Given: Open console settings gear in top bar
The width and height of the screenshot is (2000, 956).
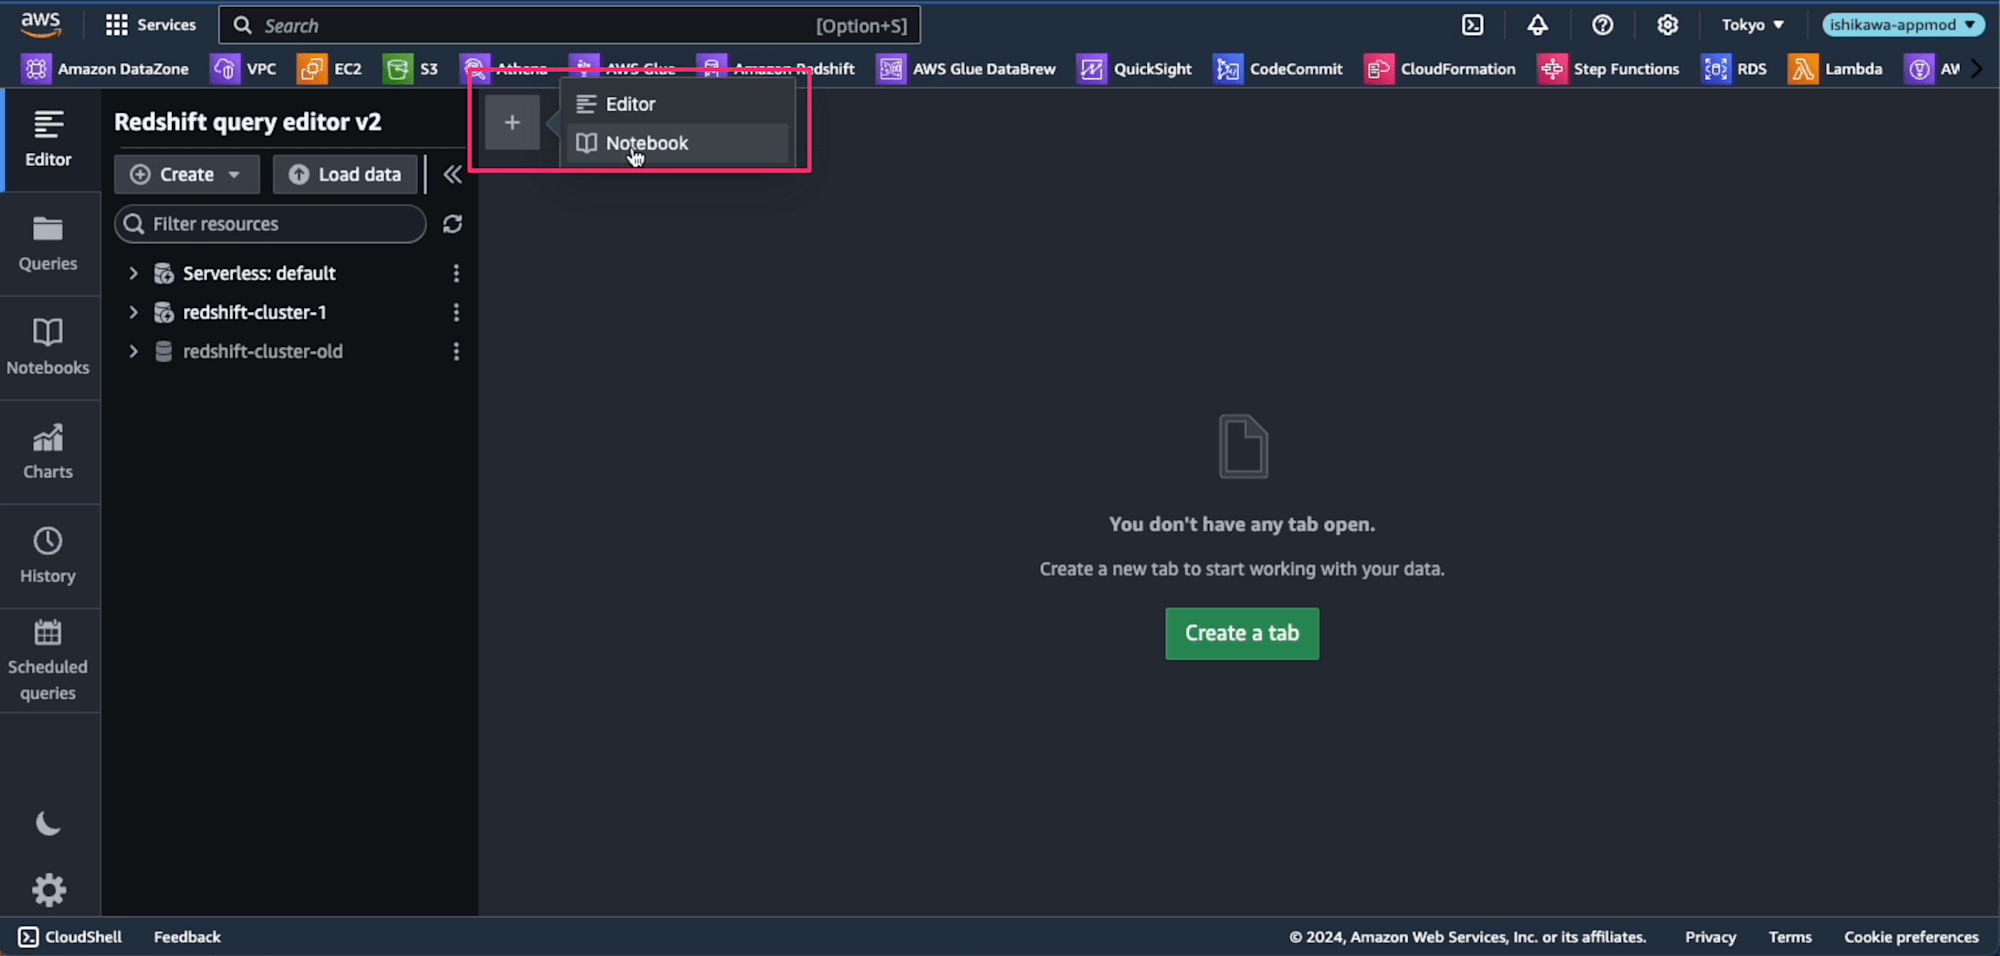Looking at the screenshot, I should point(1667,25).
